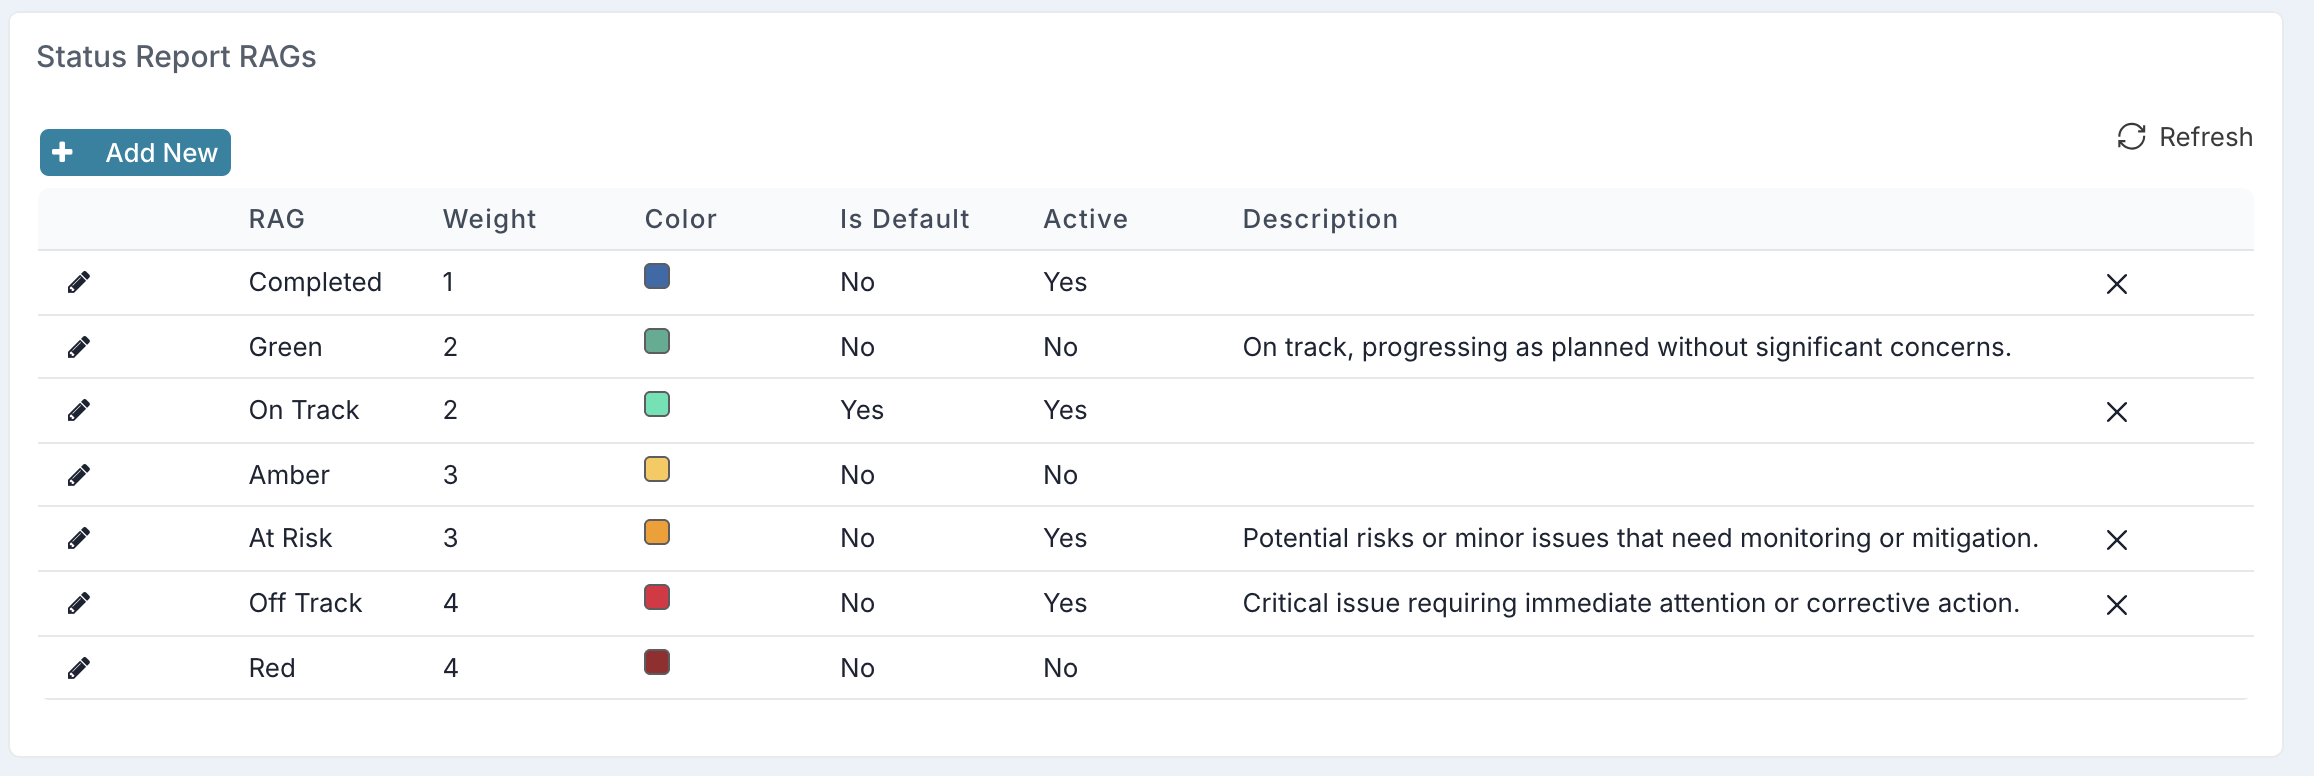Click the dark red swatch for Red

tap(657, 663)
